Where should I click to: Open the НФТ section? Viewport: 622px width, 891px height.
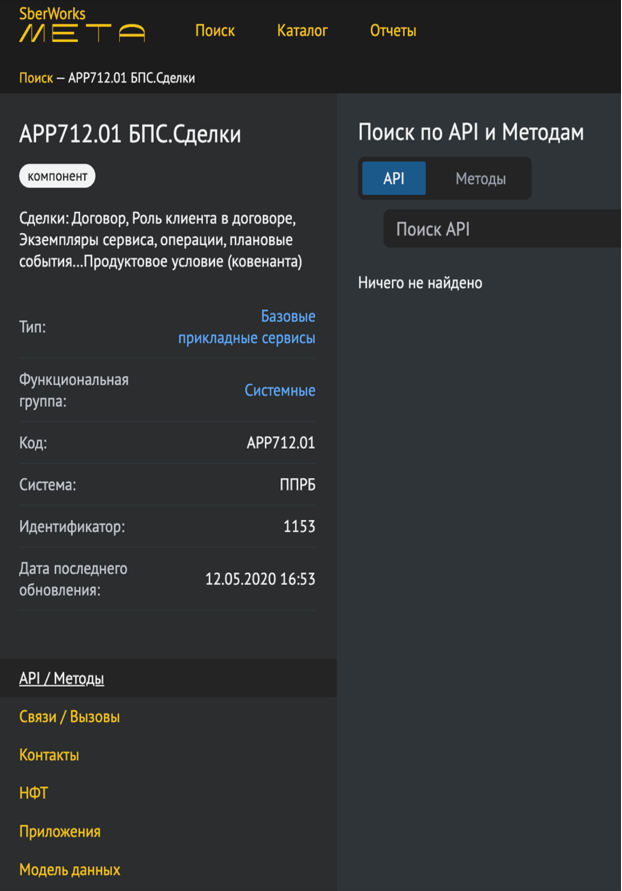tap(34, 793)
